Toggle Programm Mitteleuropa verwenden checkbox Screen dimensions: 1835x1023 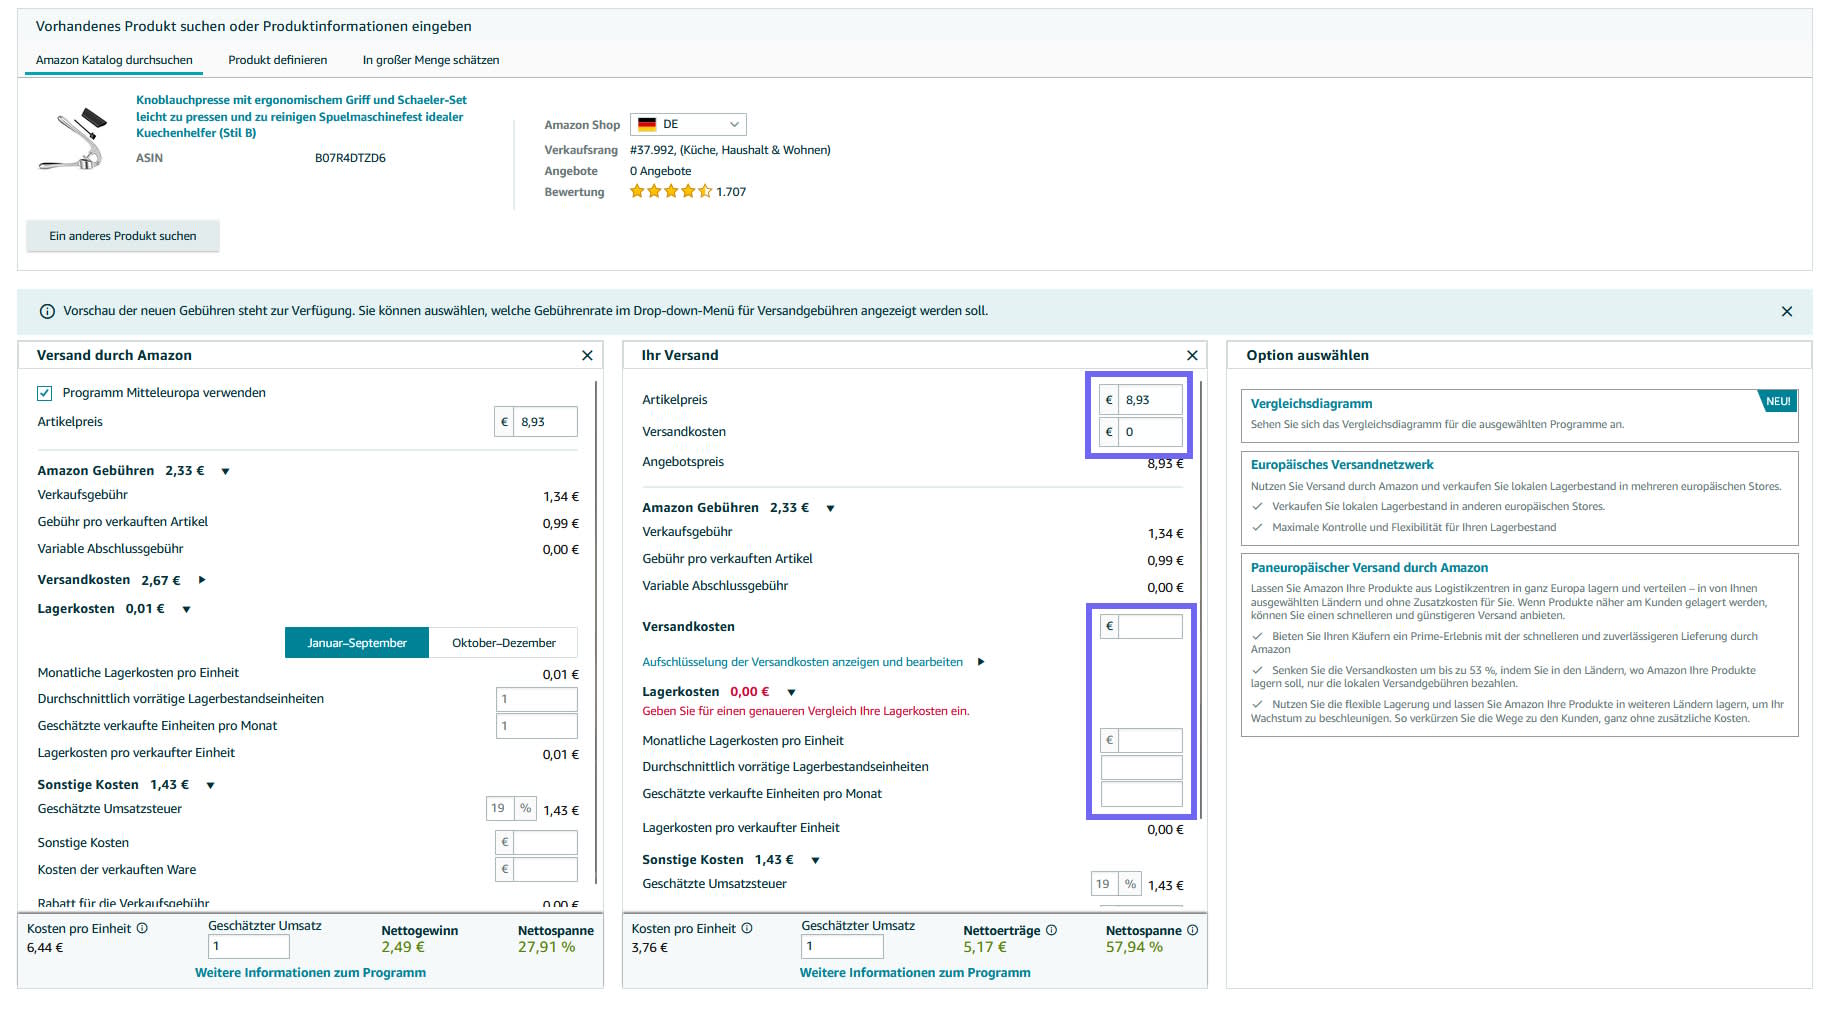(45, 393)
